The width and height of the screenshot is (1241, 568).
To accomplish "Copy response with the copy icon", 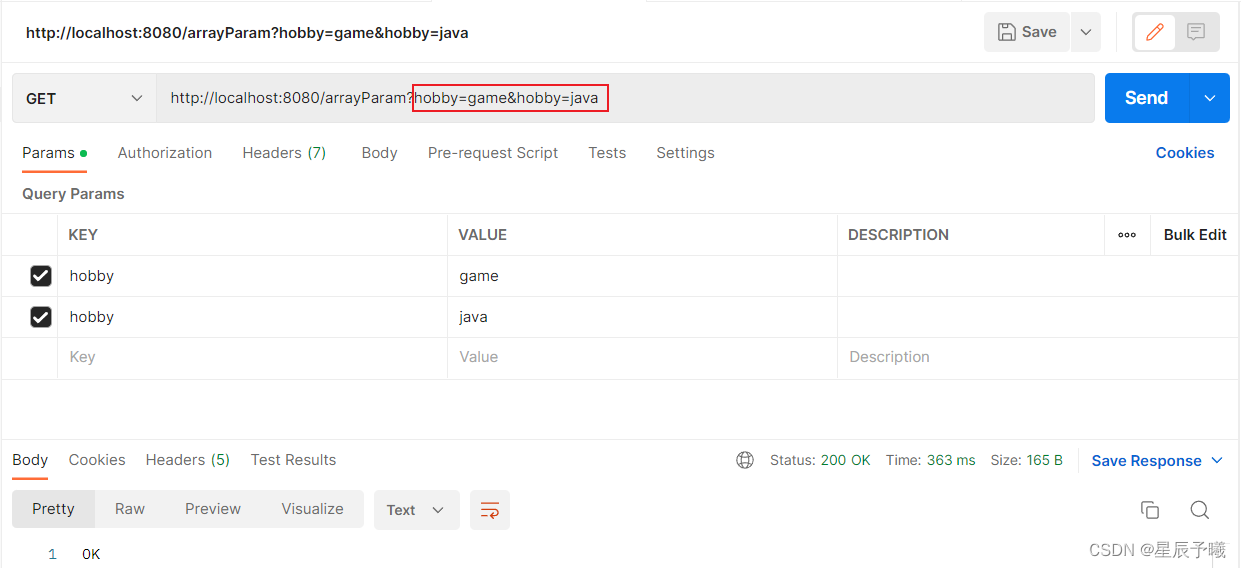I will pyautogui.click(x=1150, y=510).
